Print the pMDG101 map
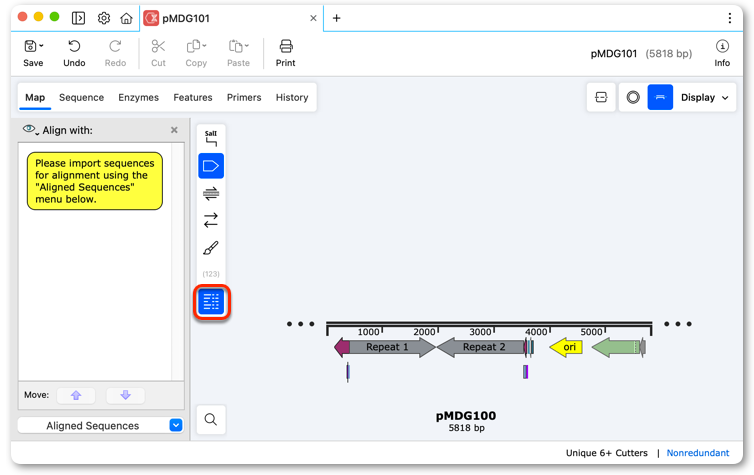 pos(286,53)
